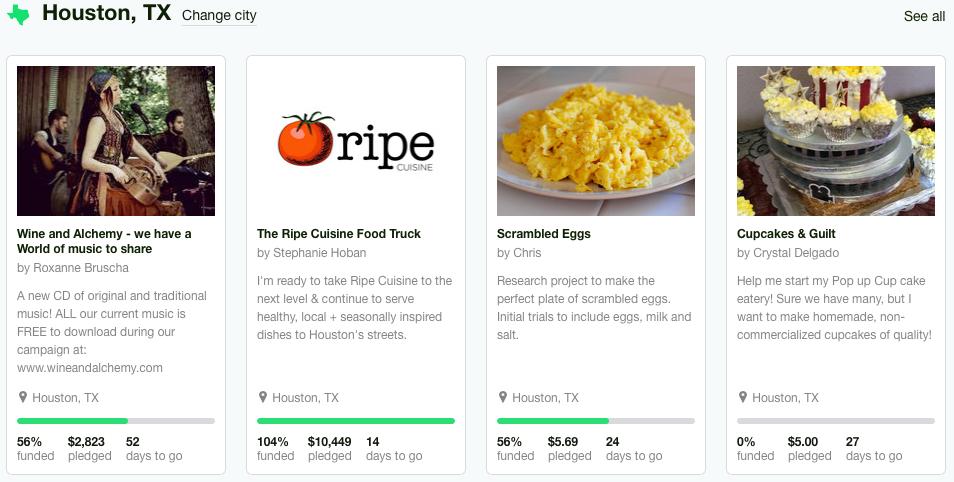Click the Wine and Alchemy funding progress bar
The image size is (954, 482).
pos(116,421)
